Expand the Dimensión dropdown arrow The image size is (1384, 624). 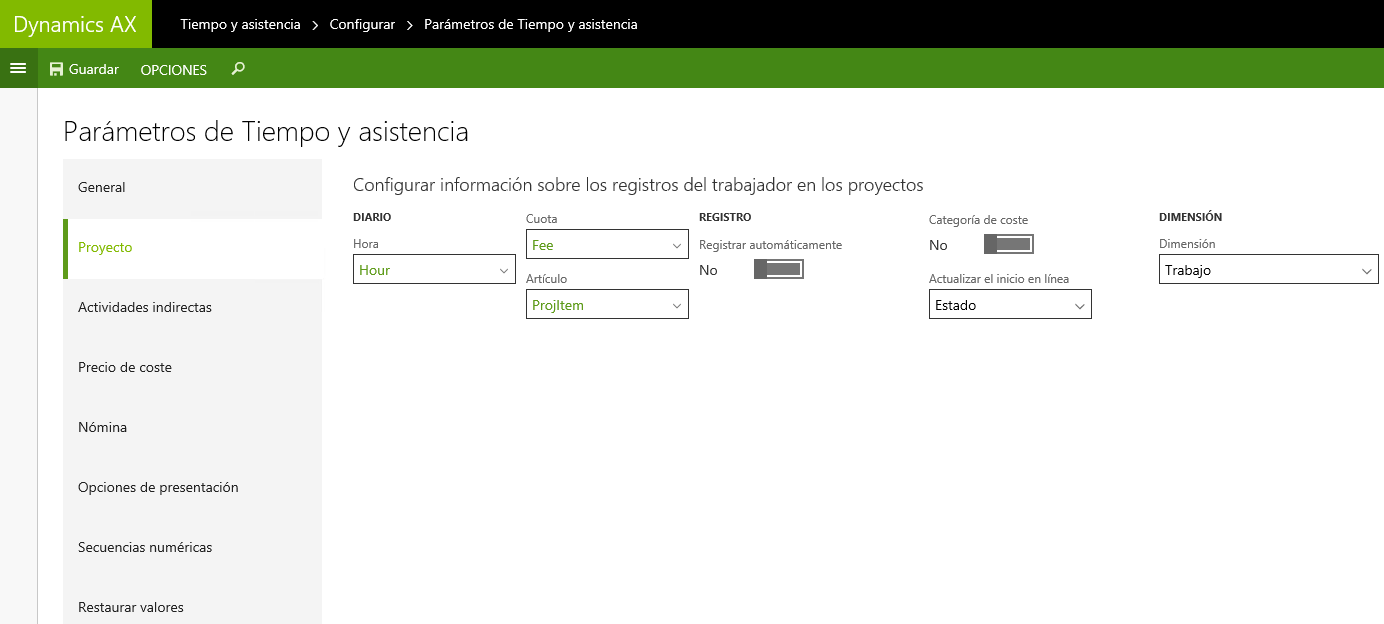(x=1367, y=270)
